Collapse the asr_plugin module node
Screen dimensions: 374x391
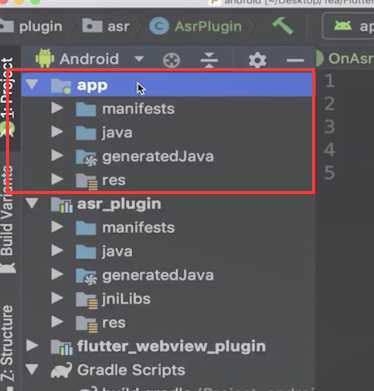pyautogui.click(x=32, y=203)
